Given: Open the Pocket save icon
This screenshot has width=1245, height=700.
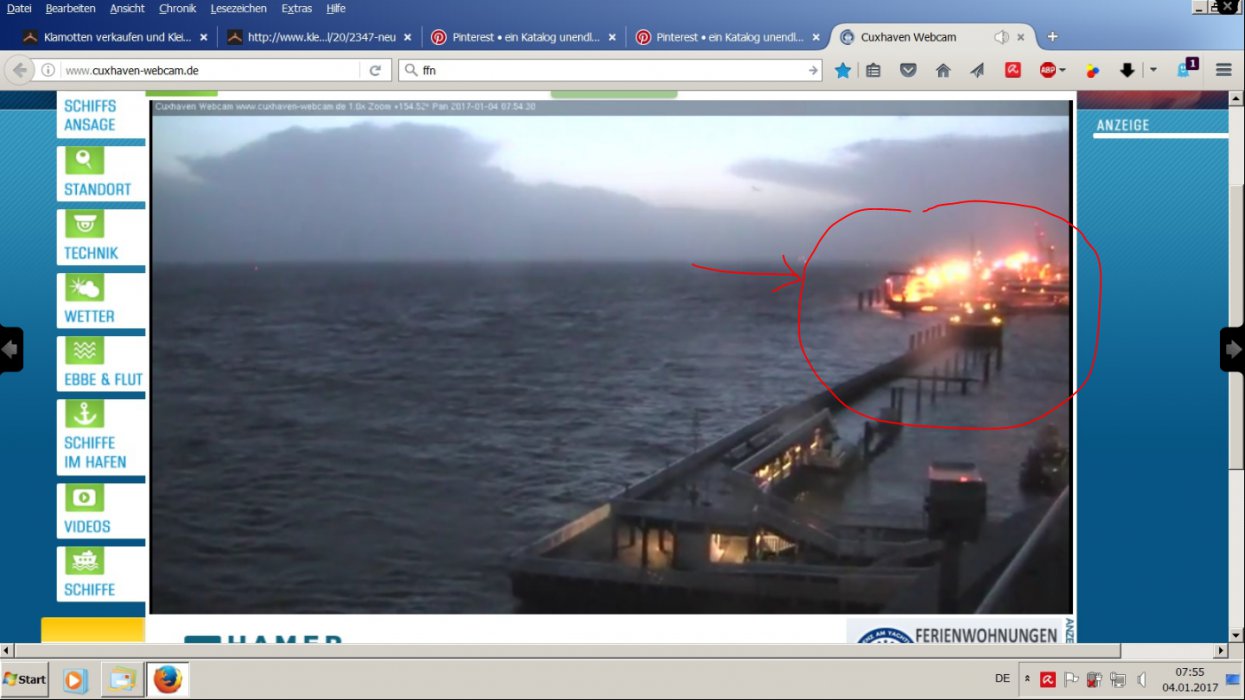Looking at the screenshot, I should pyautogui.click(x=908, y=70).
